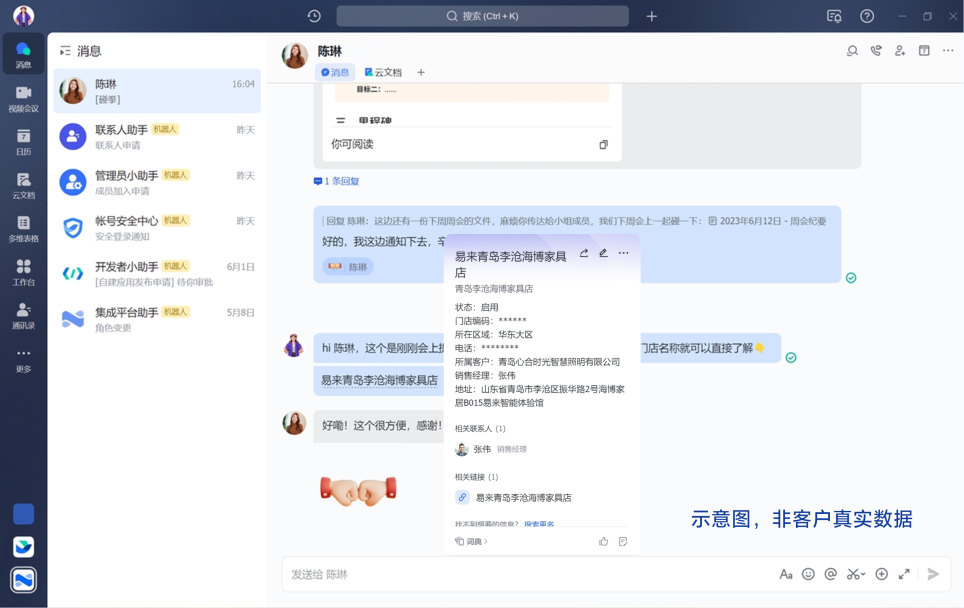Edit the store card with pencil icon

[604, 253]
